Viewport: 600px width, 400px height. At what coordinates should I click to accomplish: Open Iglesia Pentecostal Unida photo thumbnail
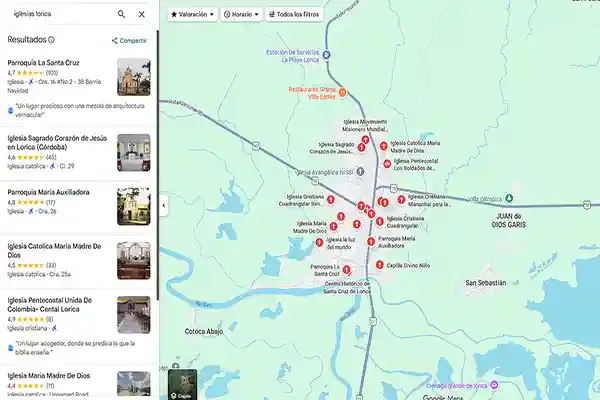(134, 315)
